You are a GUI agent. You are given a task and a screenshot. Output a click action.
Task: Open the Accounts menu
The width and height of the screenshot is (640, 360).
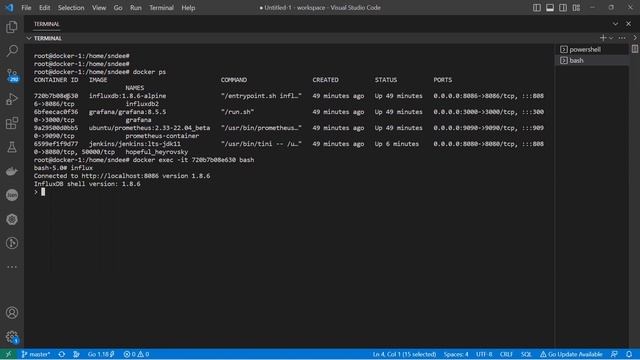click(12, 313)
